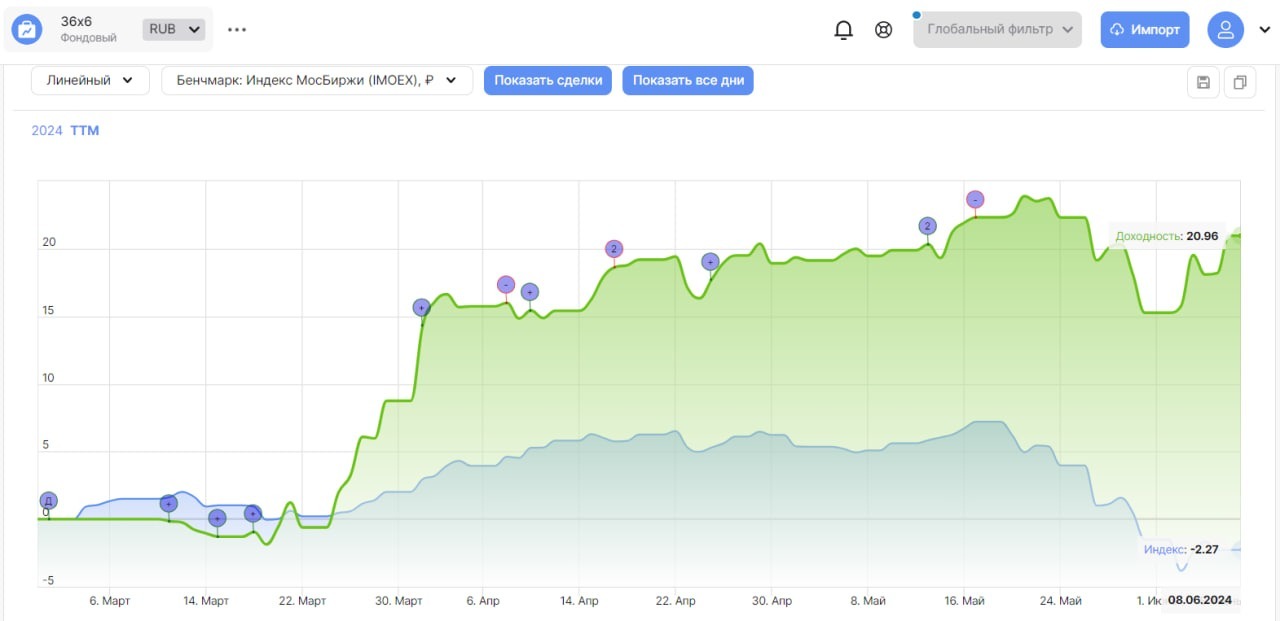Open the Бенчмарк Индекс МосБиржи dropdown
The width and height of the screenshot is (1280, 621).
click(317, 81)
